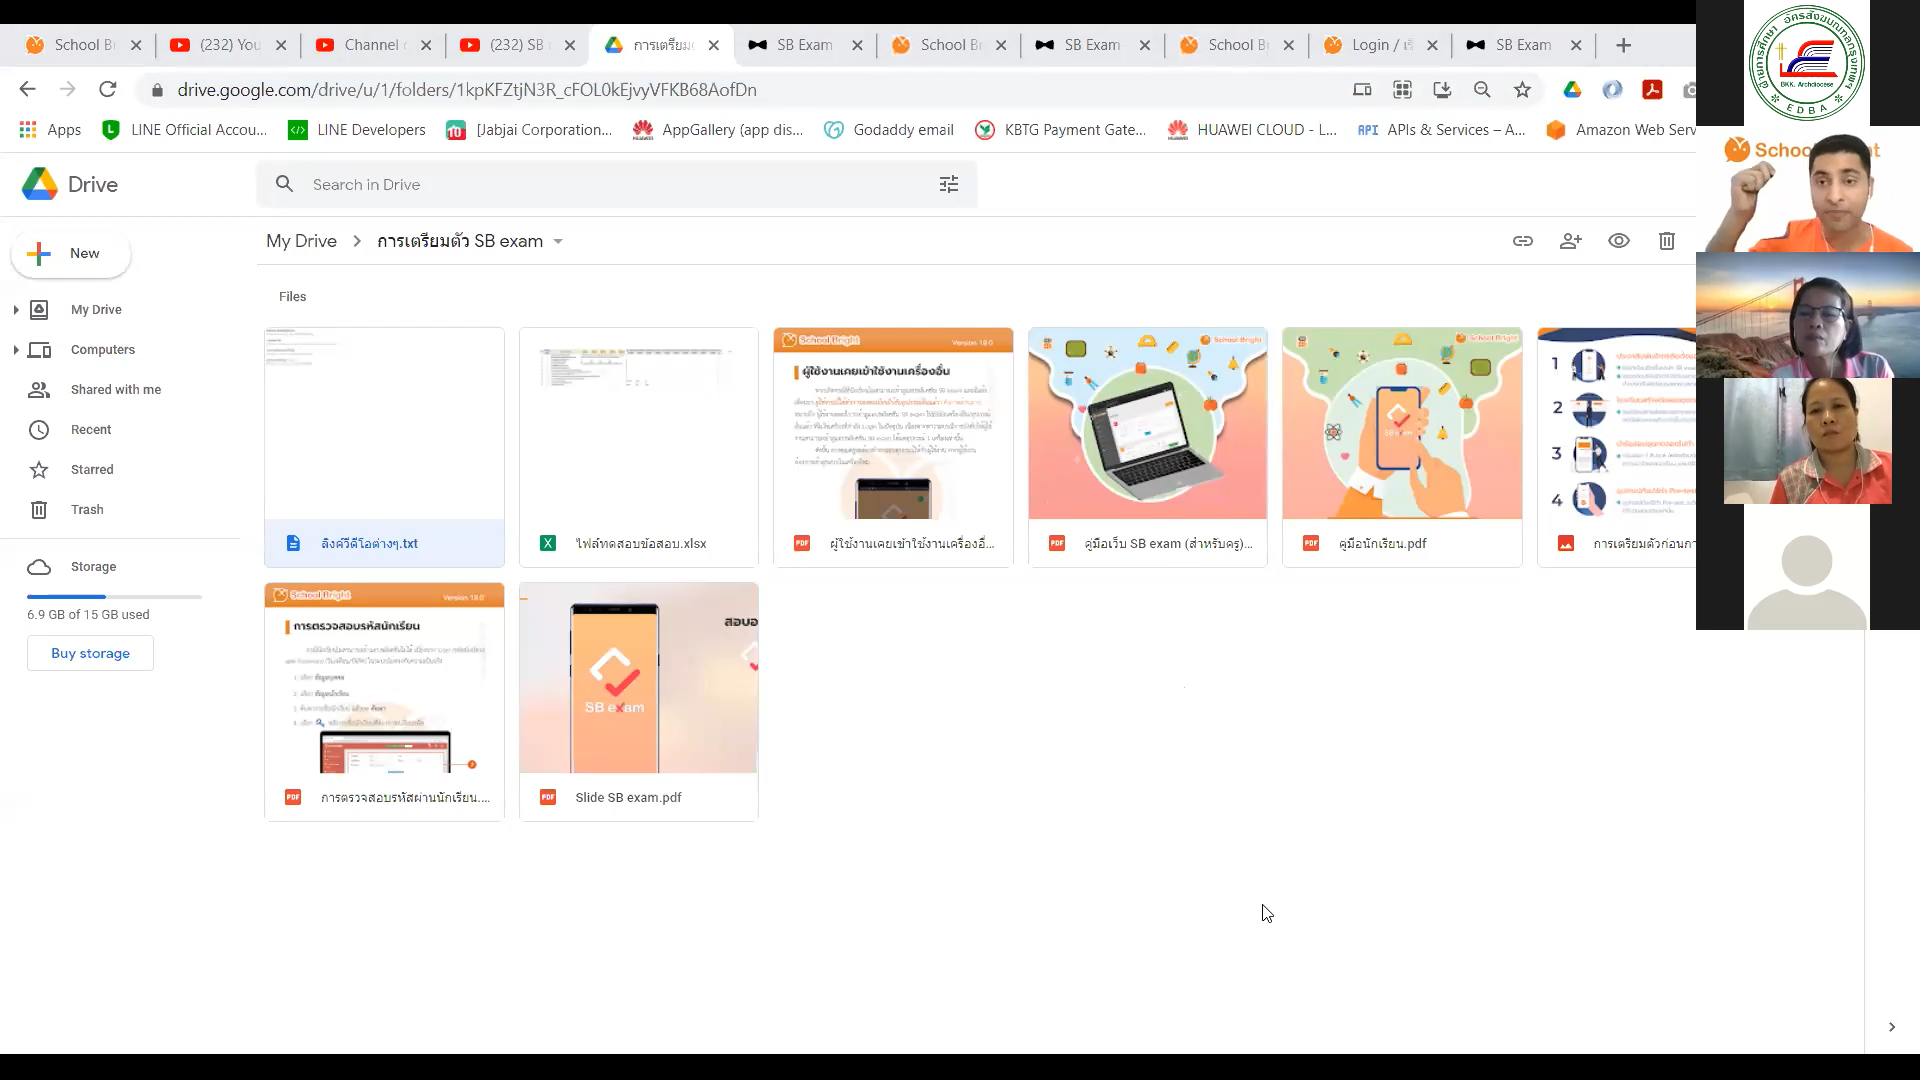Go back with browser back arrow
This screenshot has width=1920, height=1080.
click(x=27, y=89)
